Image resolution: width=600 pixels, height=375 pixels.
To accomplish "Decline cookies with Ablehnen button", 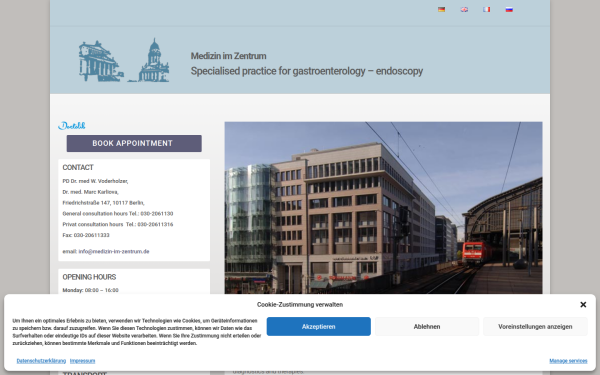I will 427,326.
